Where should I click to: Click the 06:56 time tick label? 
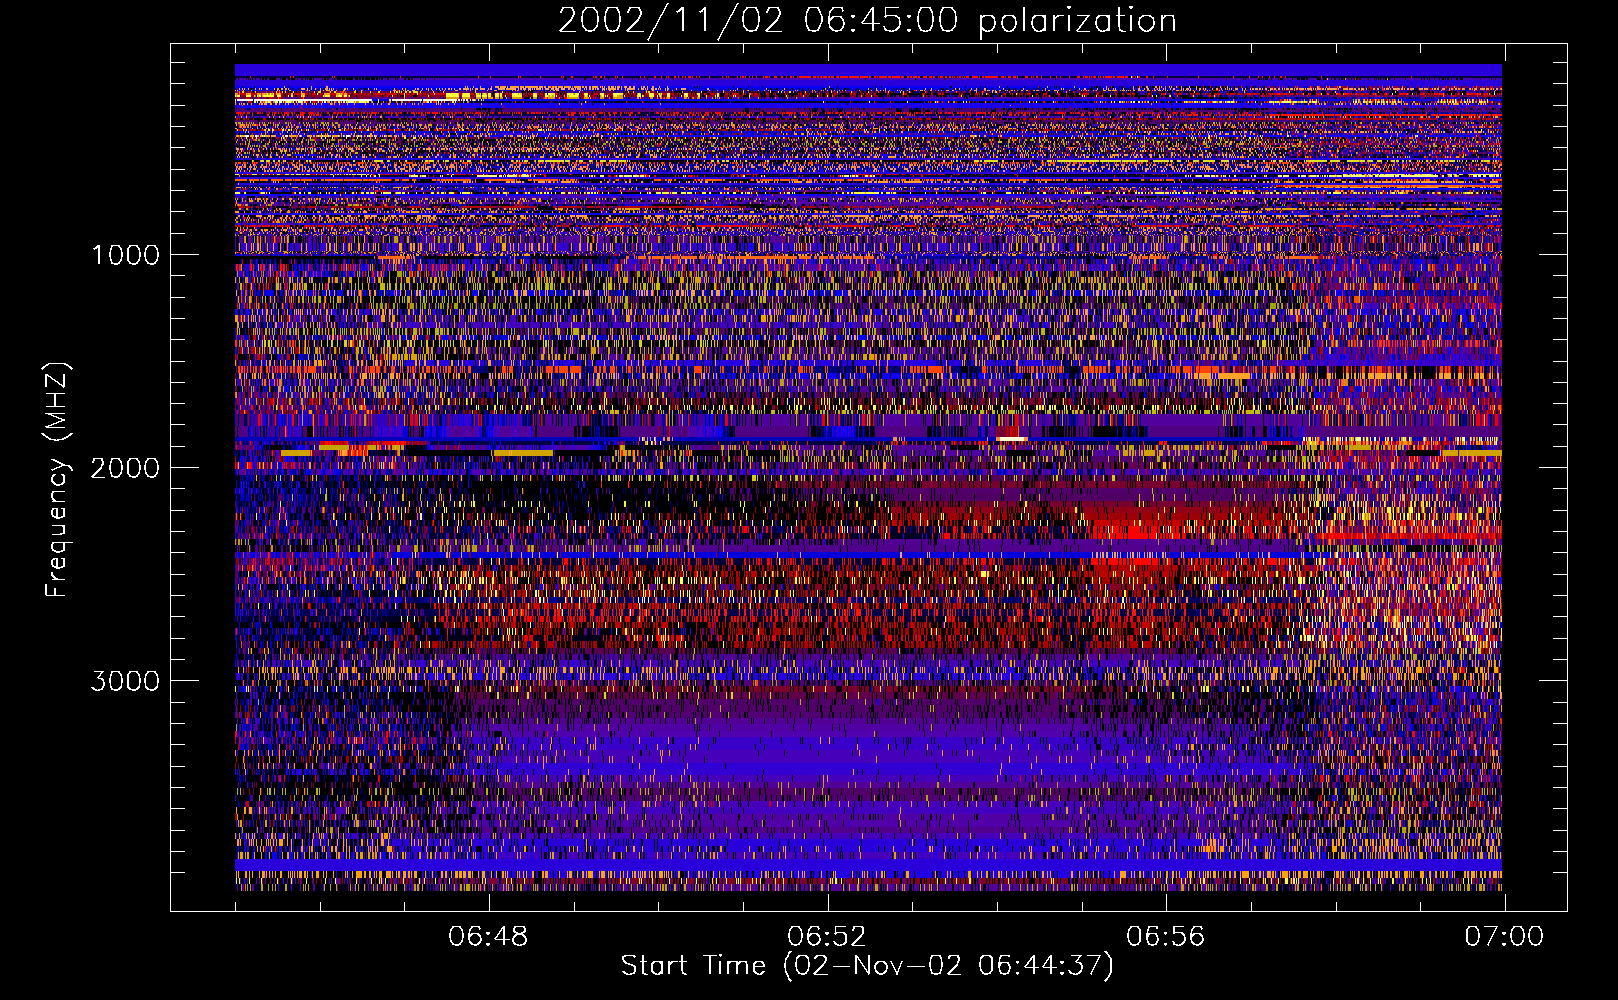(1166, 937)
